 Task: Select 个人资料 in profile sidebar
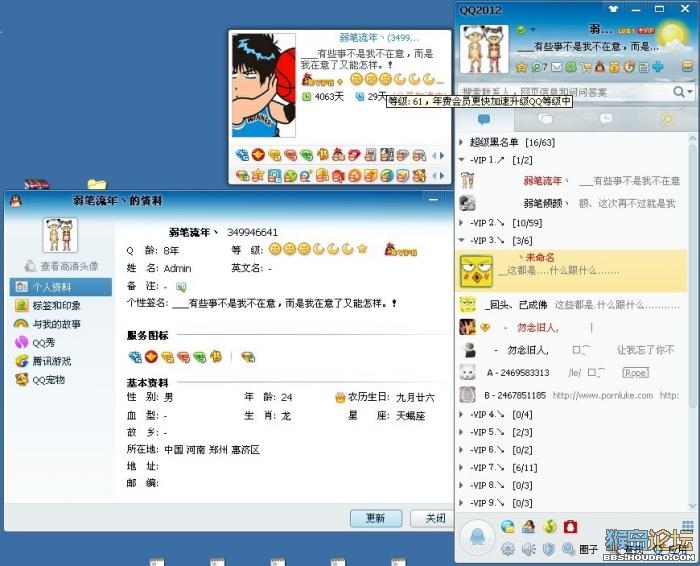[61, 287]
